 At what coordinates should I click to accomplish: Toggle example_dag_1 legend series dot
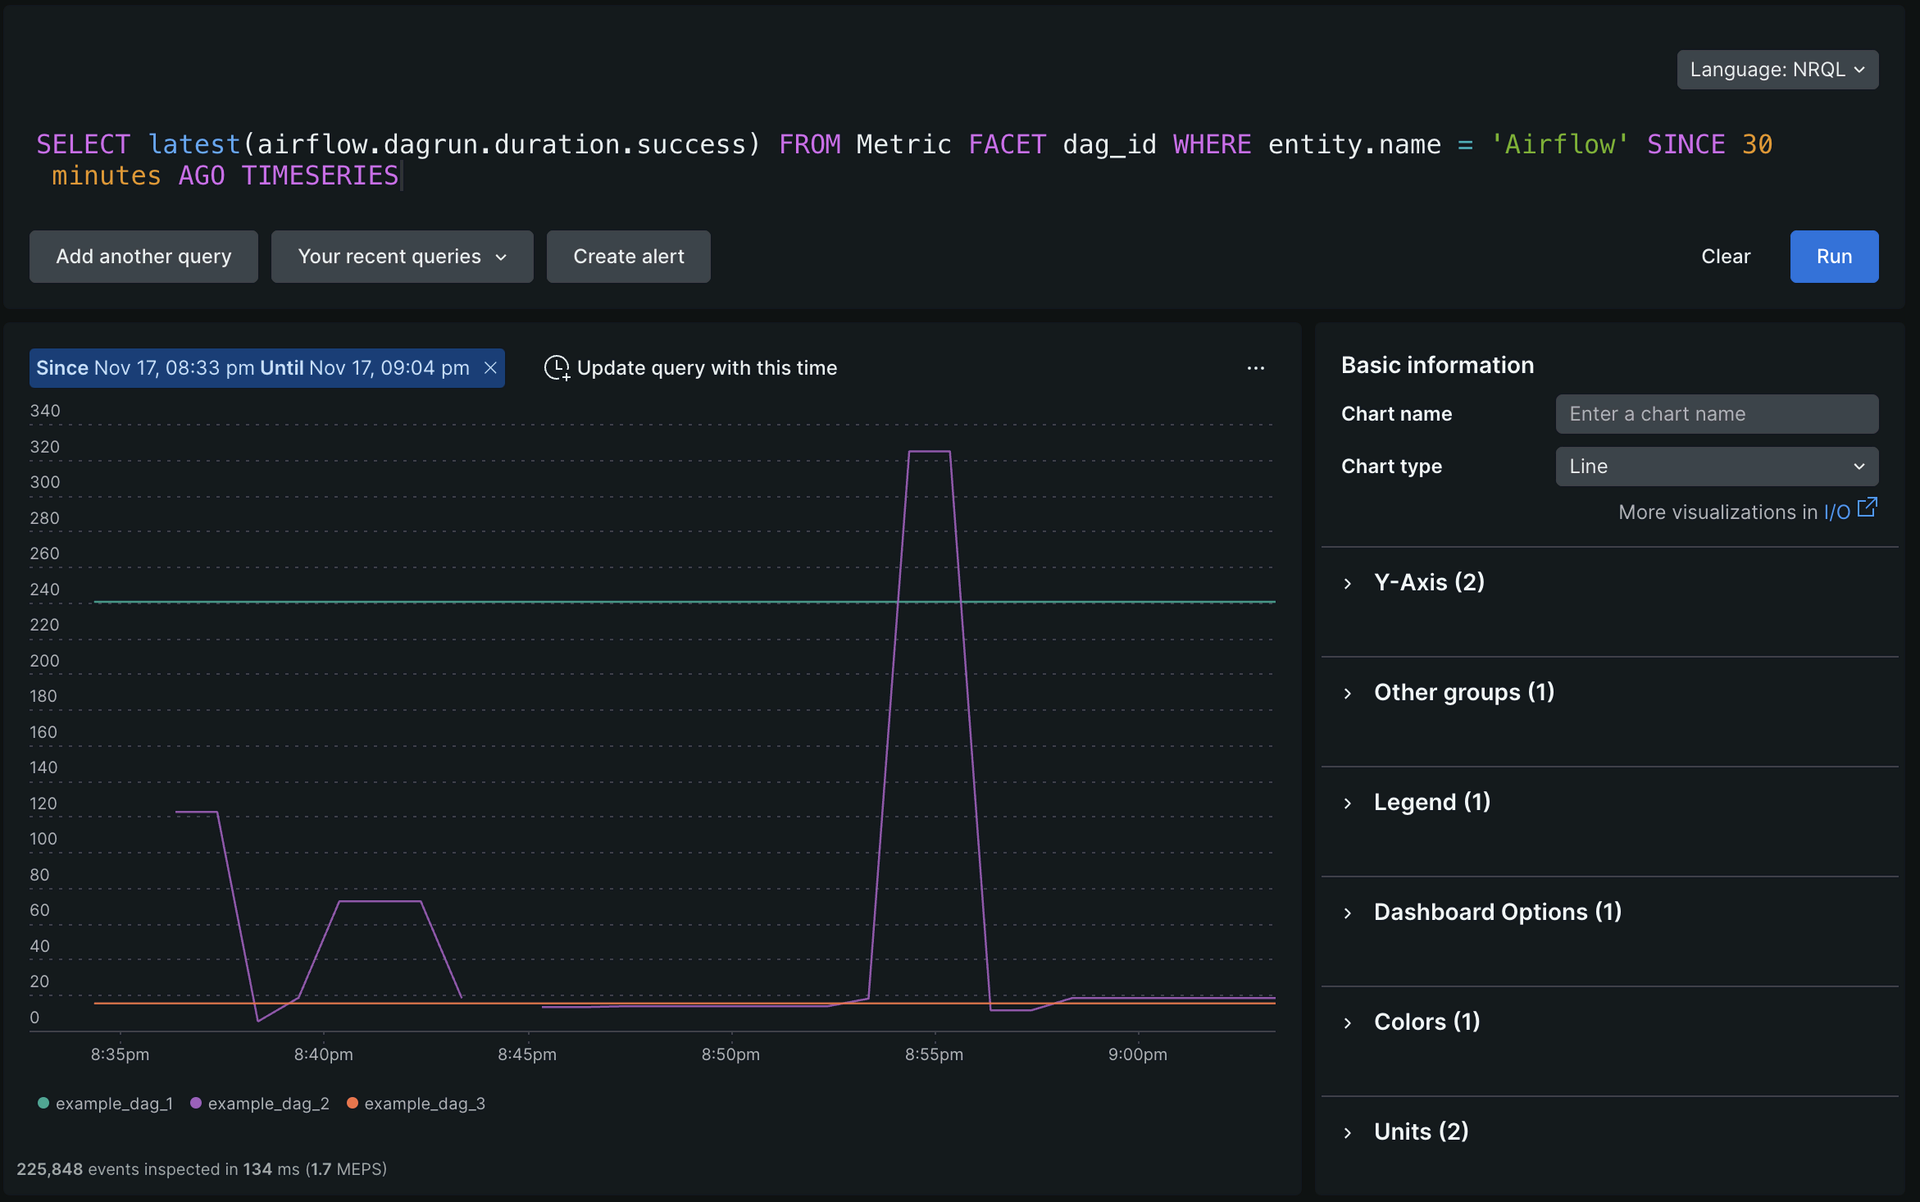[x=43, y=1103]
